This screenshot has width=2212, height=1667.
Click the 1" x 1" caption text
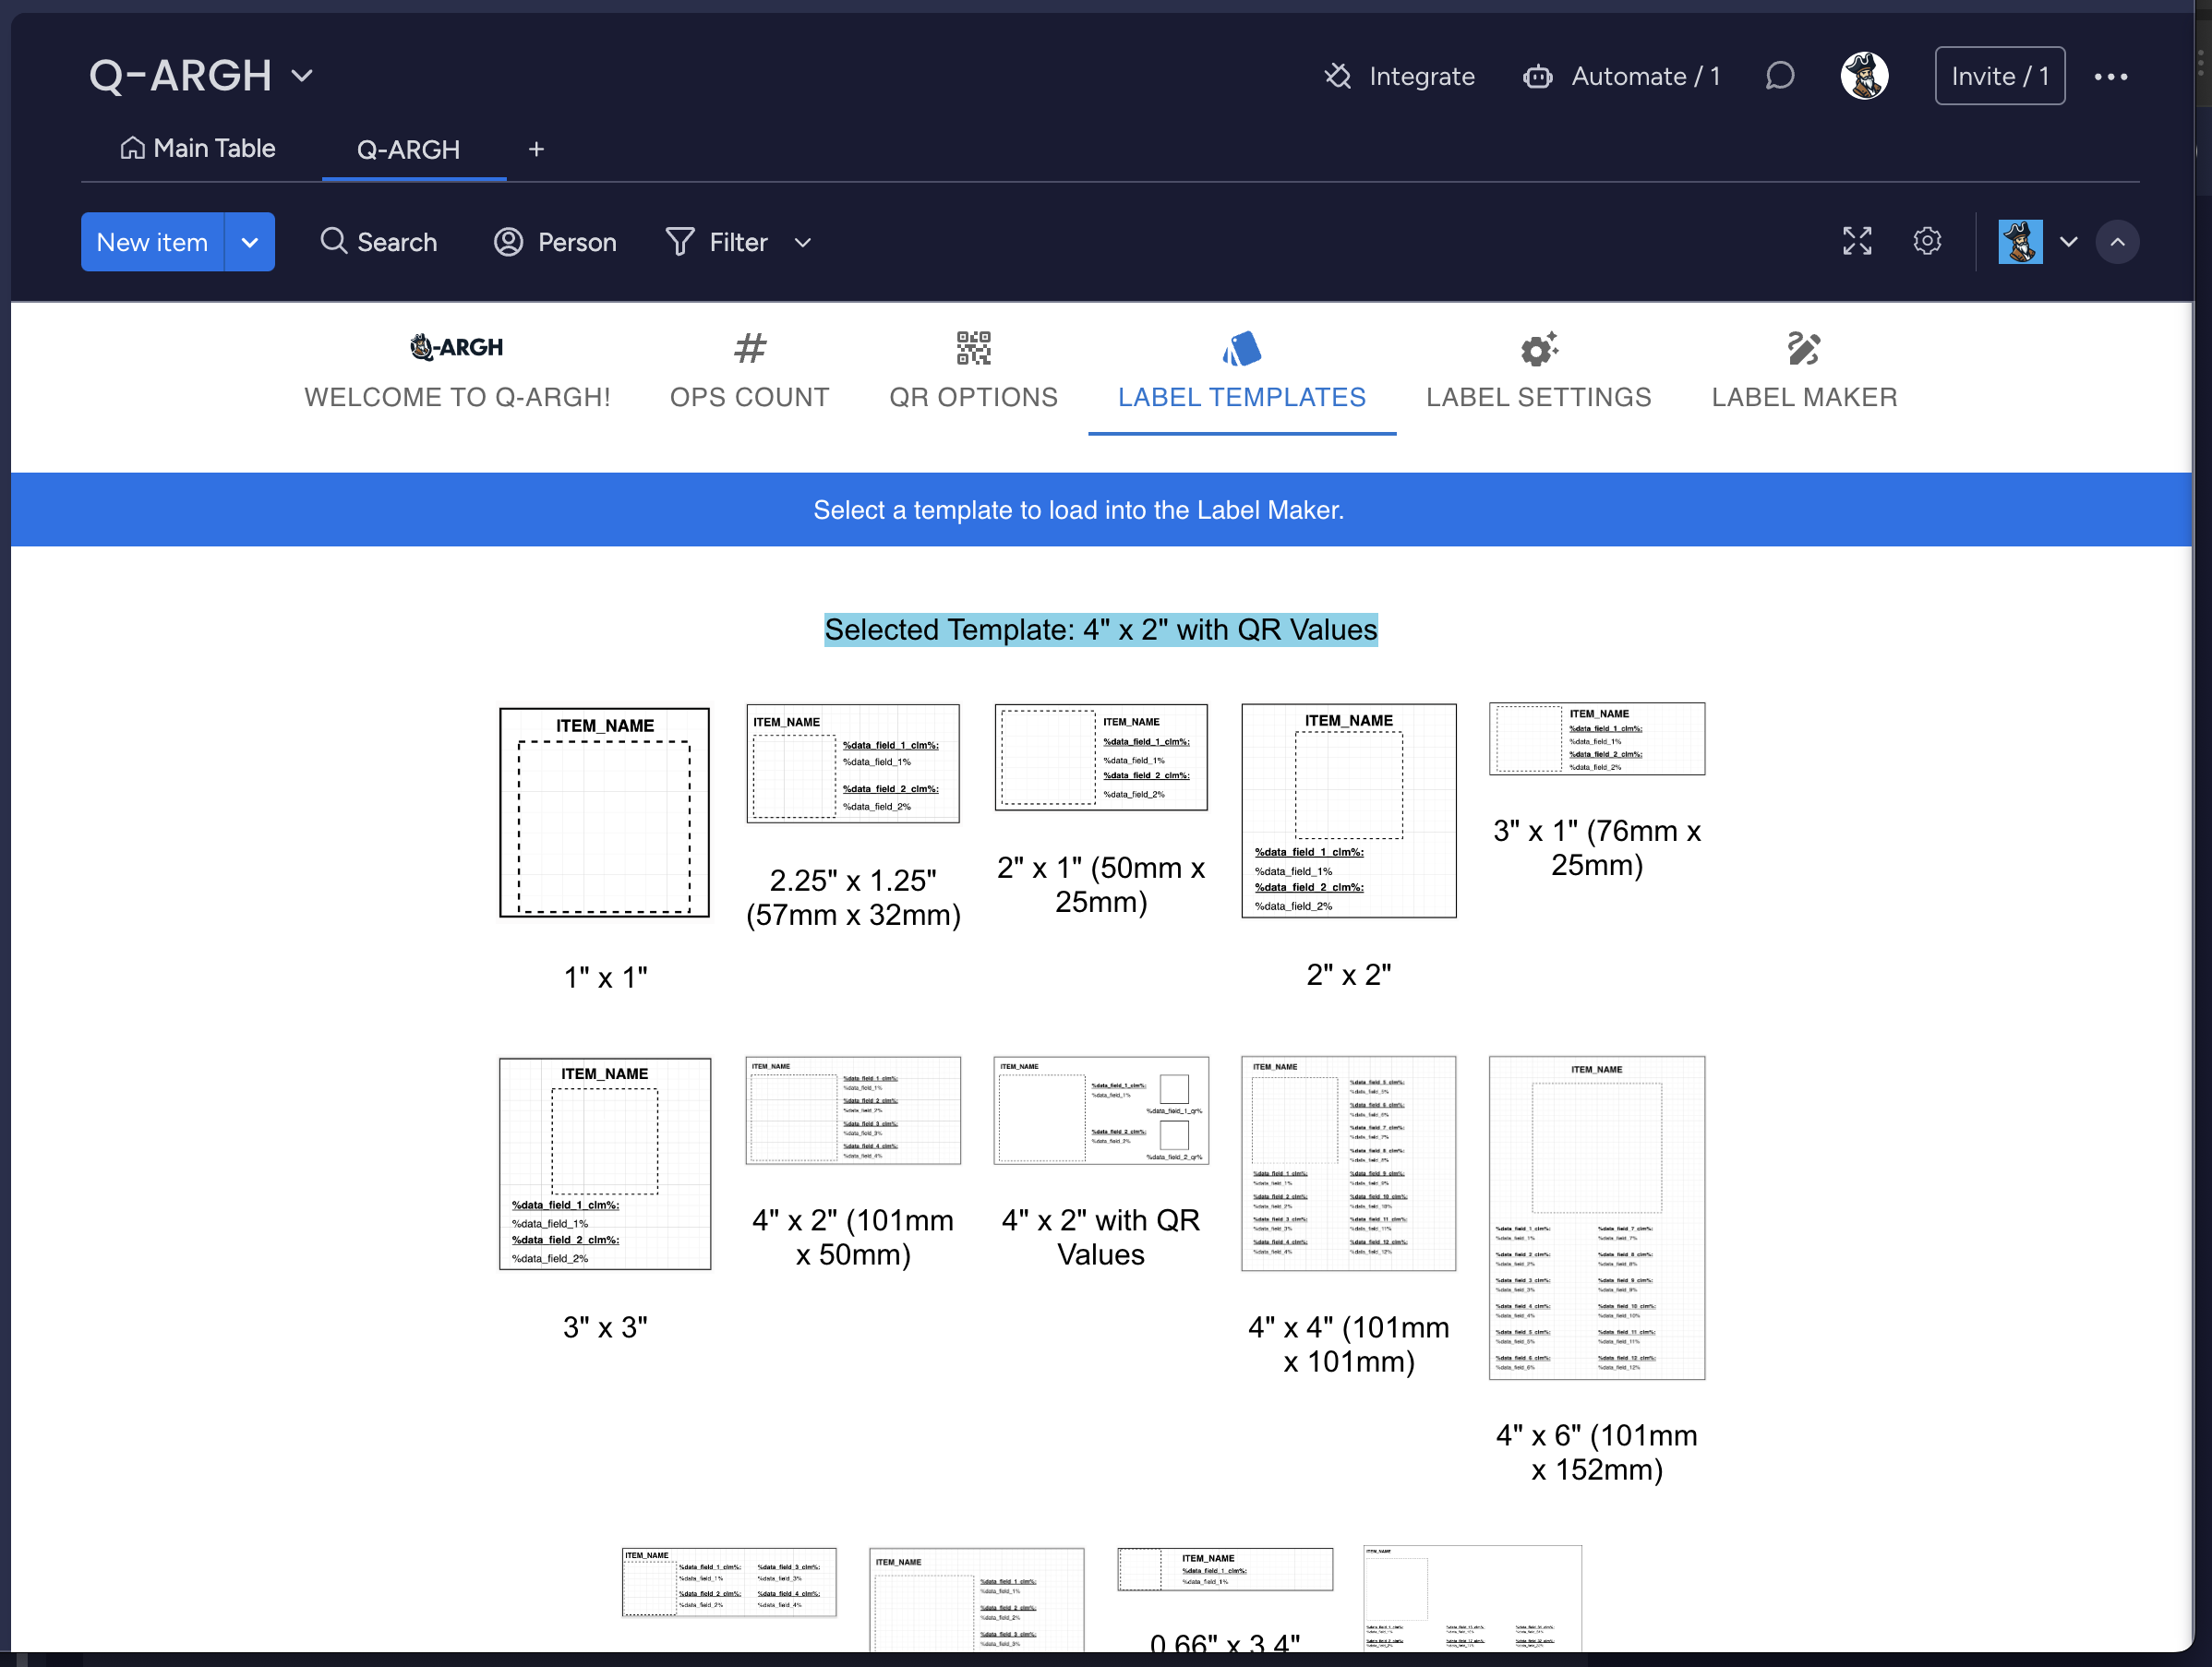[604, 977]
